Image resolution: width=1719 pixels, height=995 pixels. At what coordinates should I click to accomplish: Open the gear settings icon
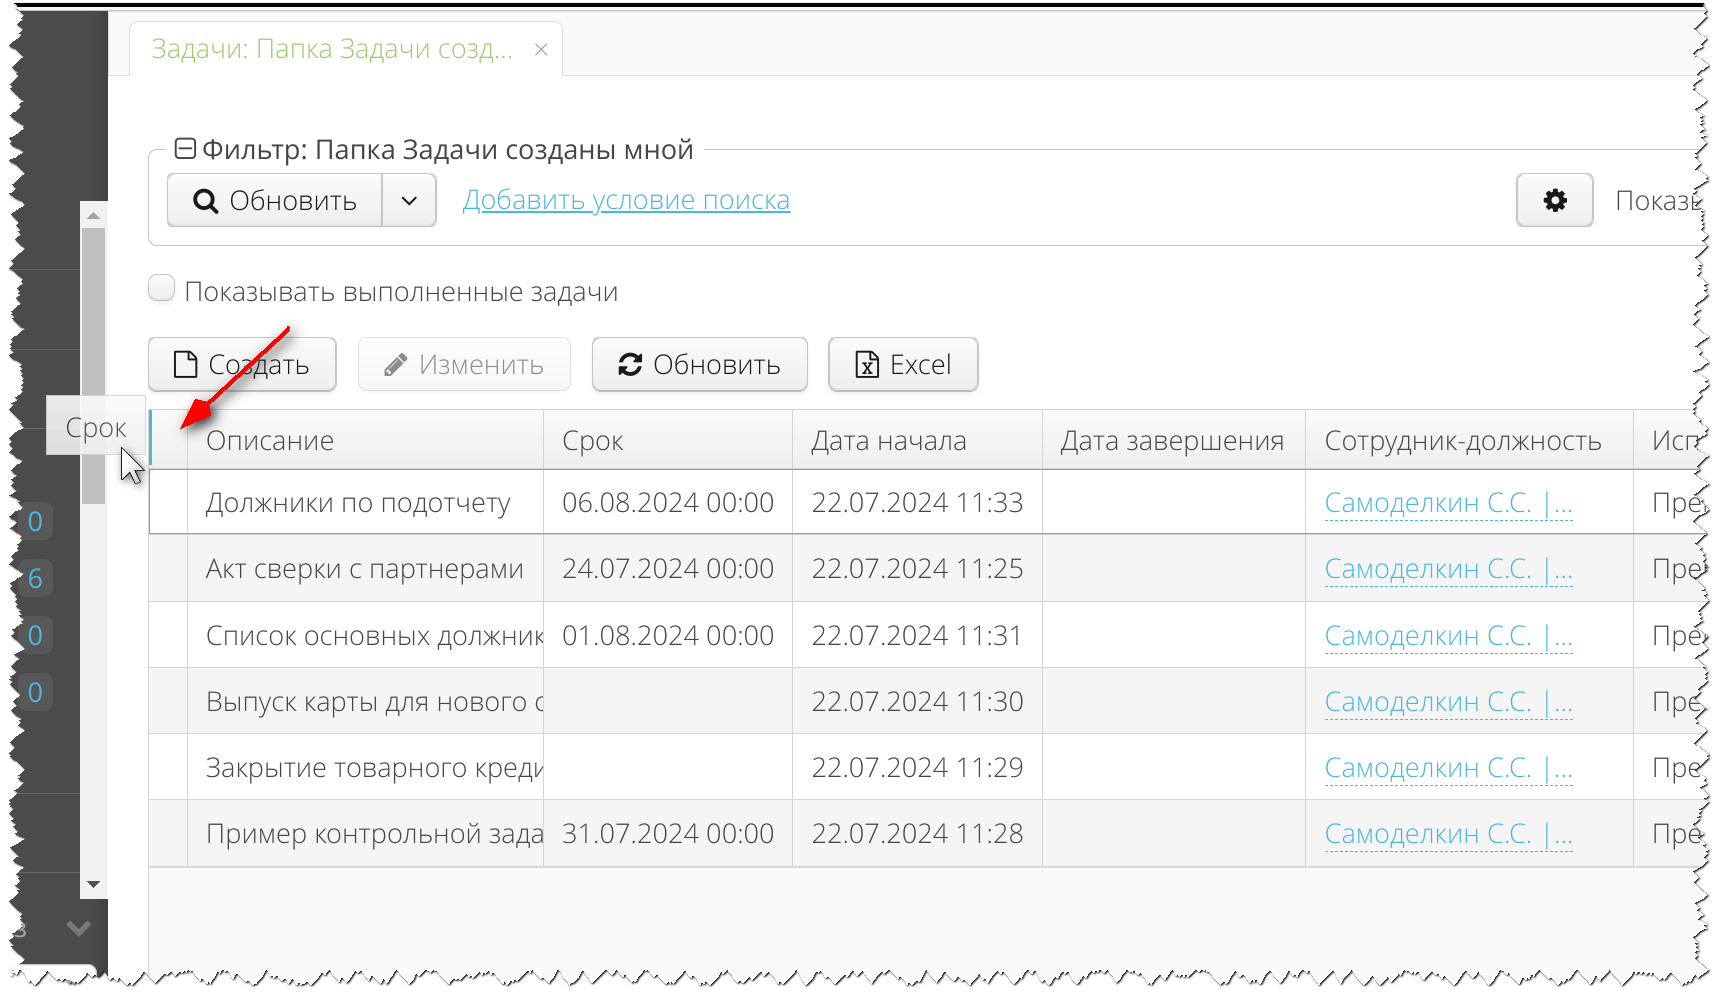point(1554,200)
